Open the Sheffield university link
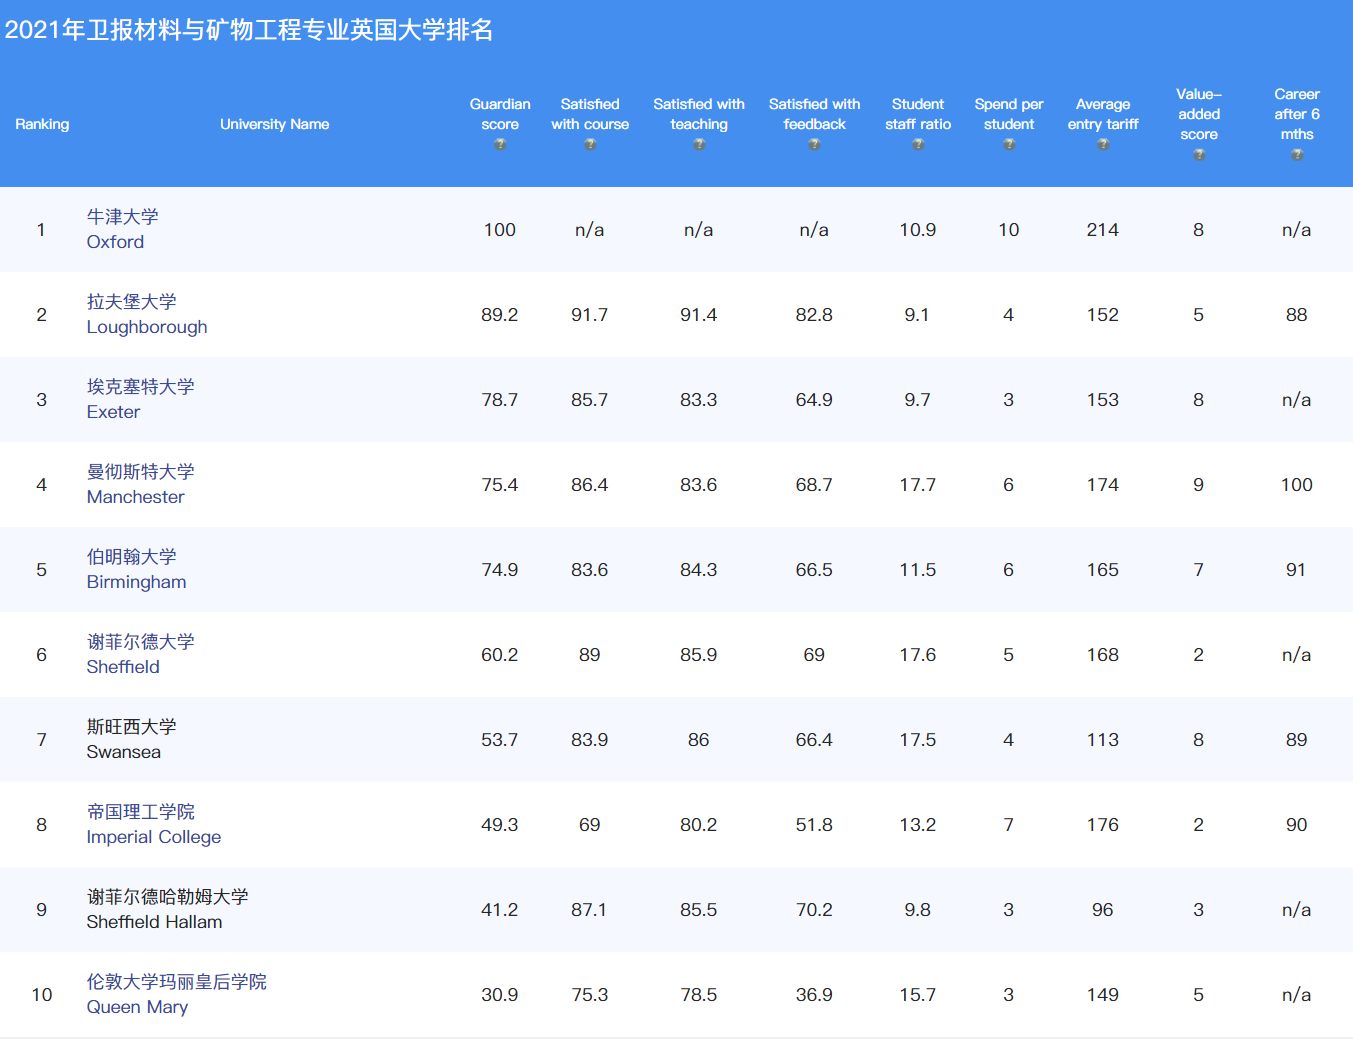This screenshot has height=1039, width=1353. [x=140, y=654]
